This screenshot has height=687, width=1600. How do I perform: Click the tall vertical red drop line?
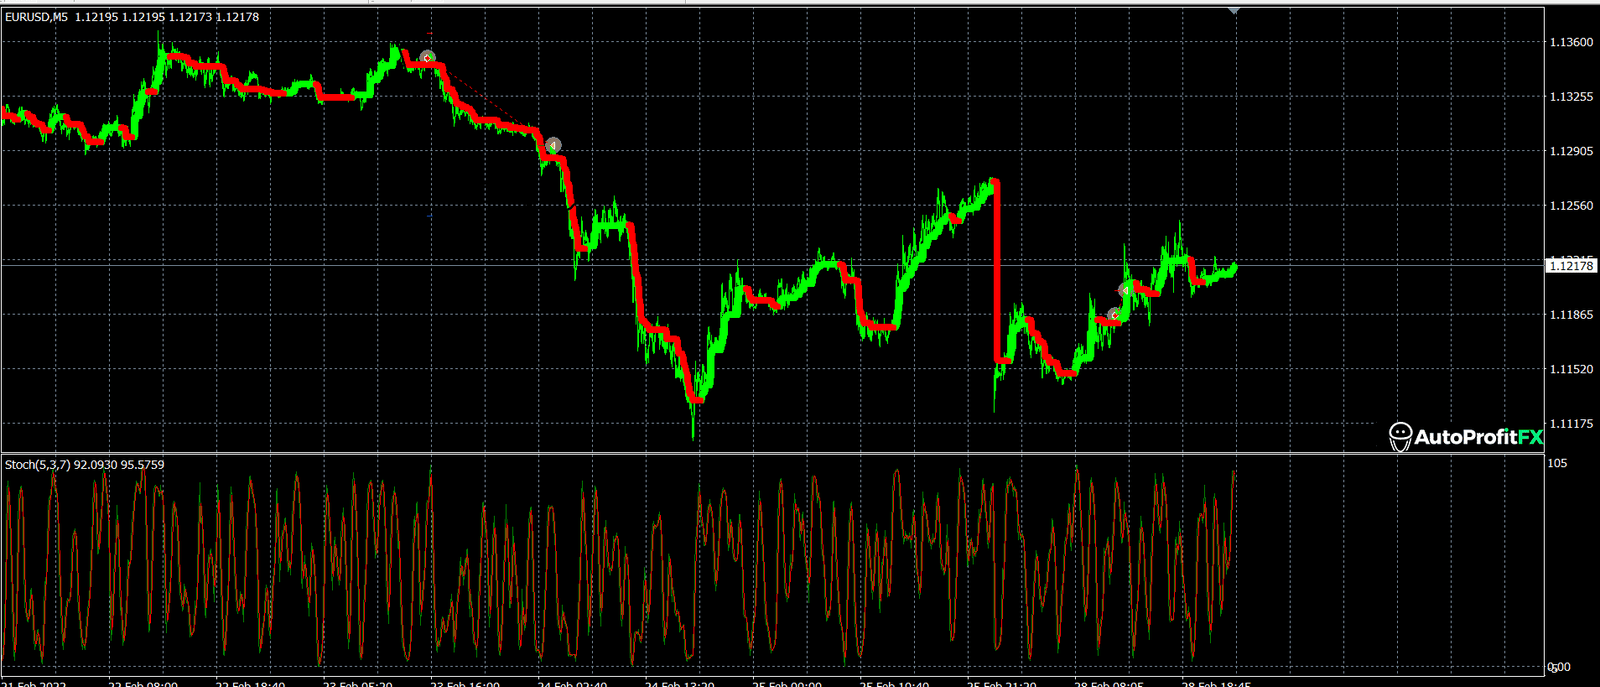point(996,270)
